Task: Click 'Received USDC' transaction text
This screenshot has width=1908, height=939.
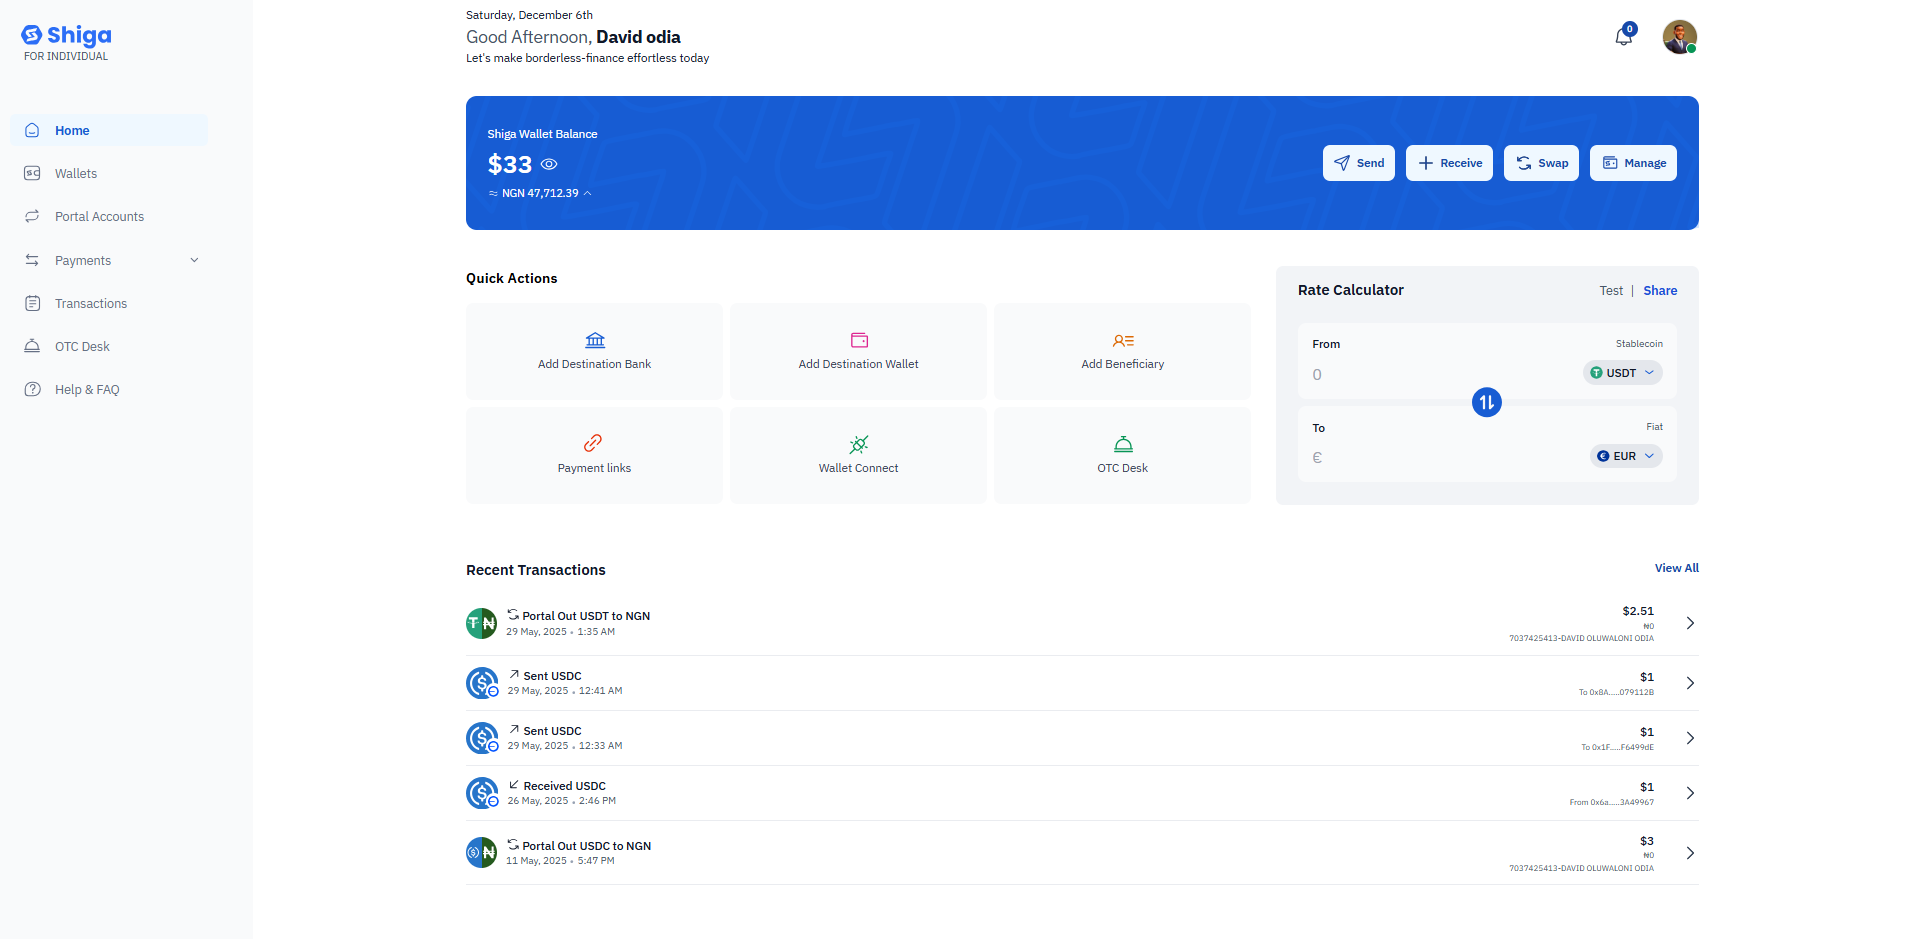Action: coord(564,786)
